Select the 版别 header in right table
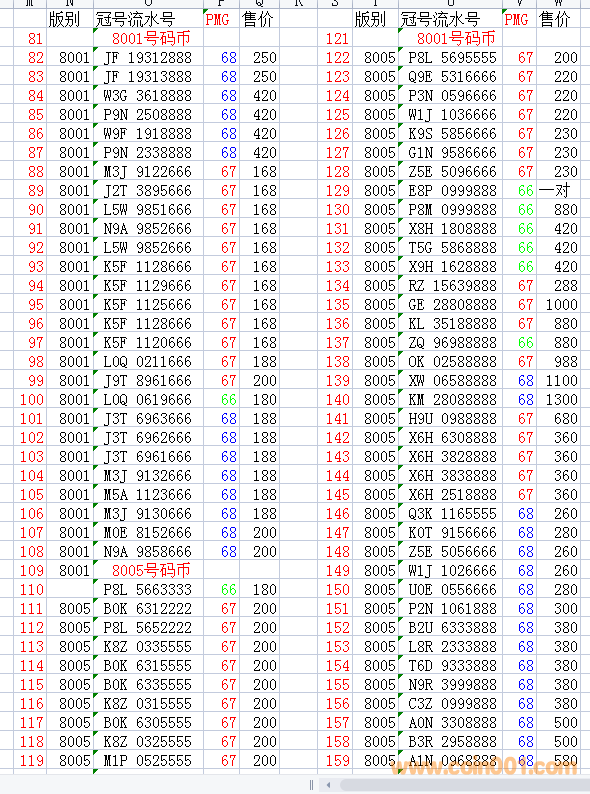 (x=370, y=20)
